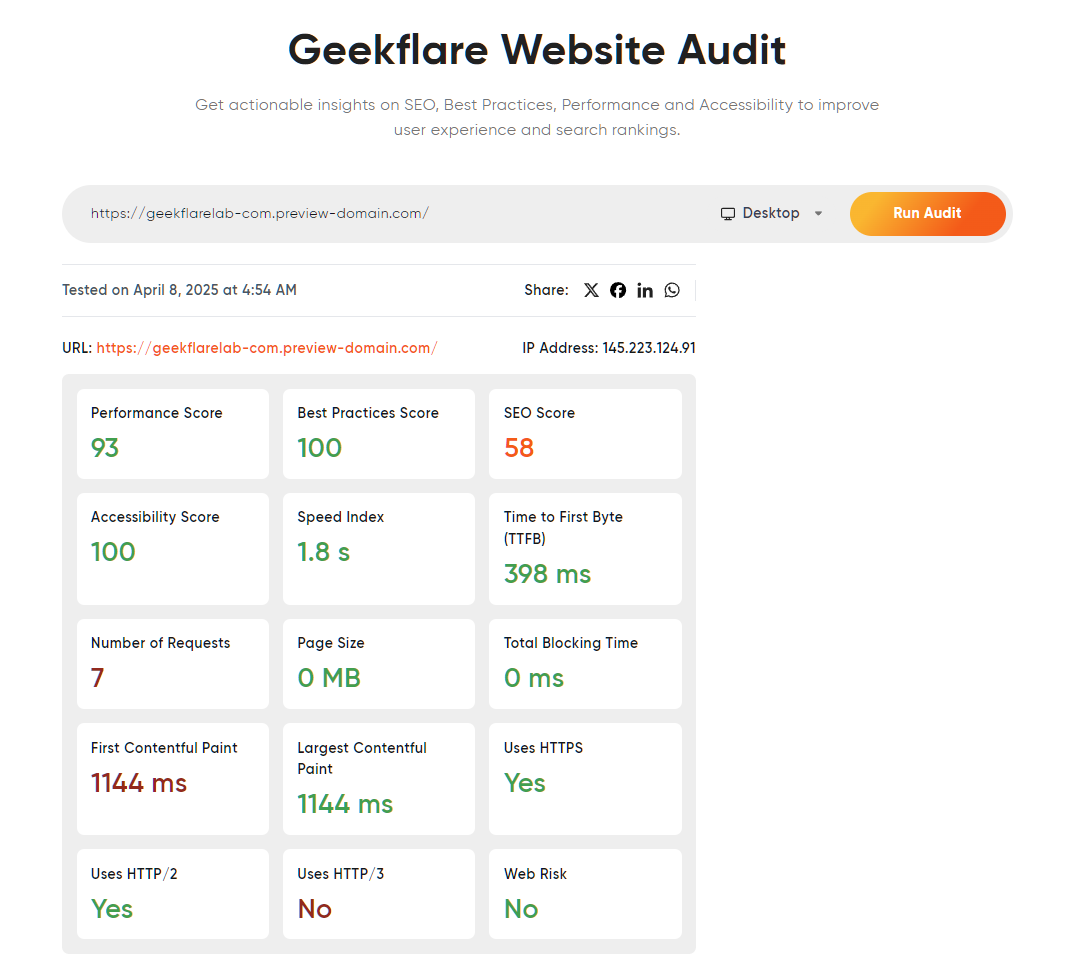The height and width of the screenshot is (978, 1071).
Task: Open the Desktop device type dropdown
Action: coord(771,213)
